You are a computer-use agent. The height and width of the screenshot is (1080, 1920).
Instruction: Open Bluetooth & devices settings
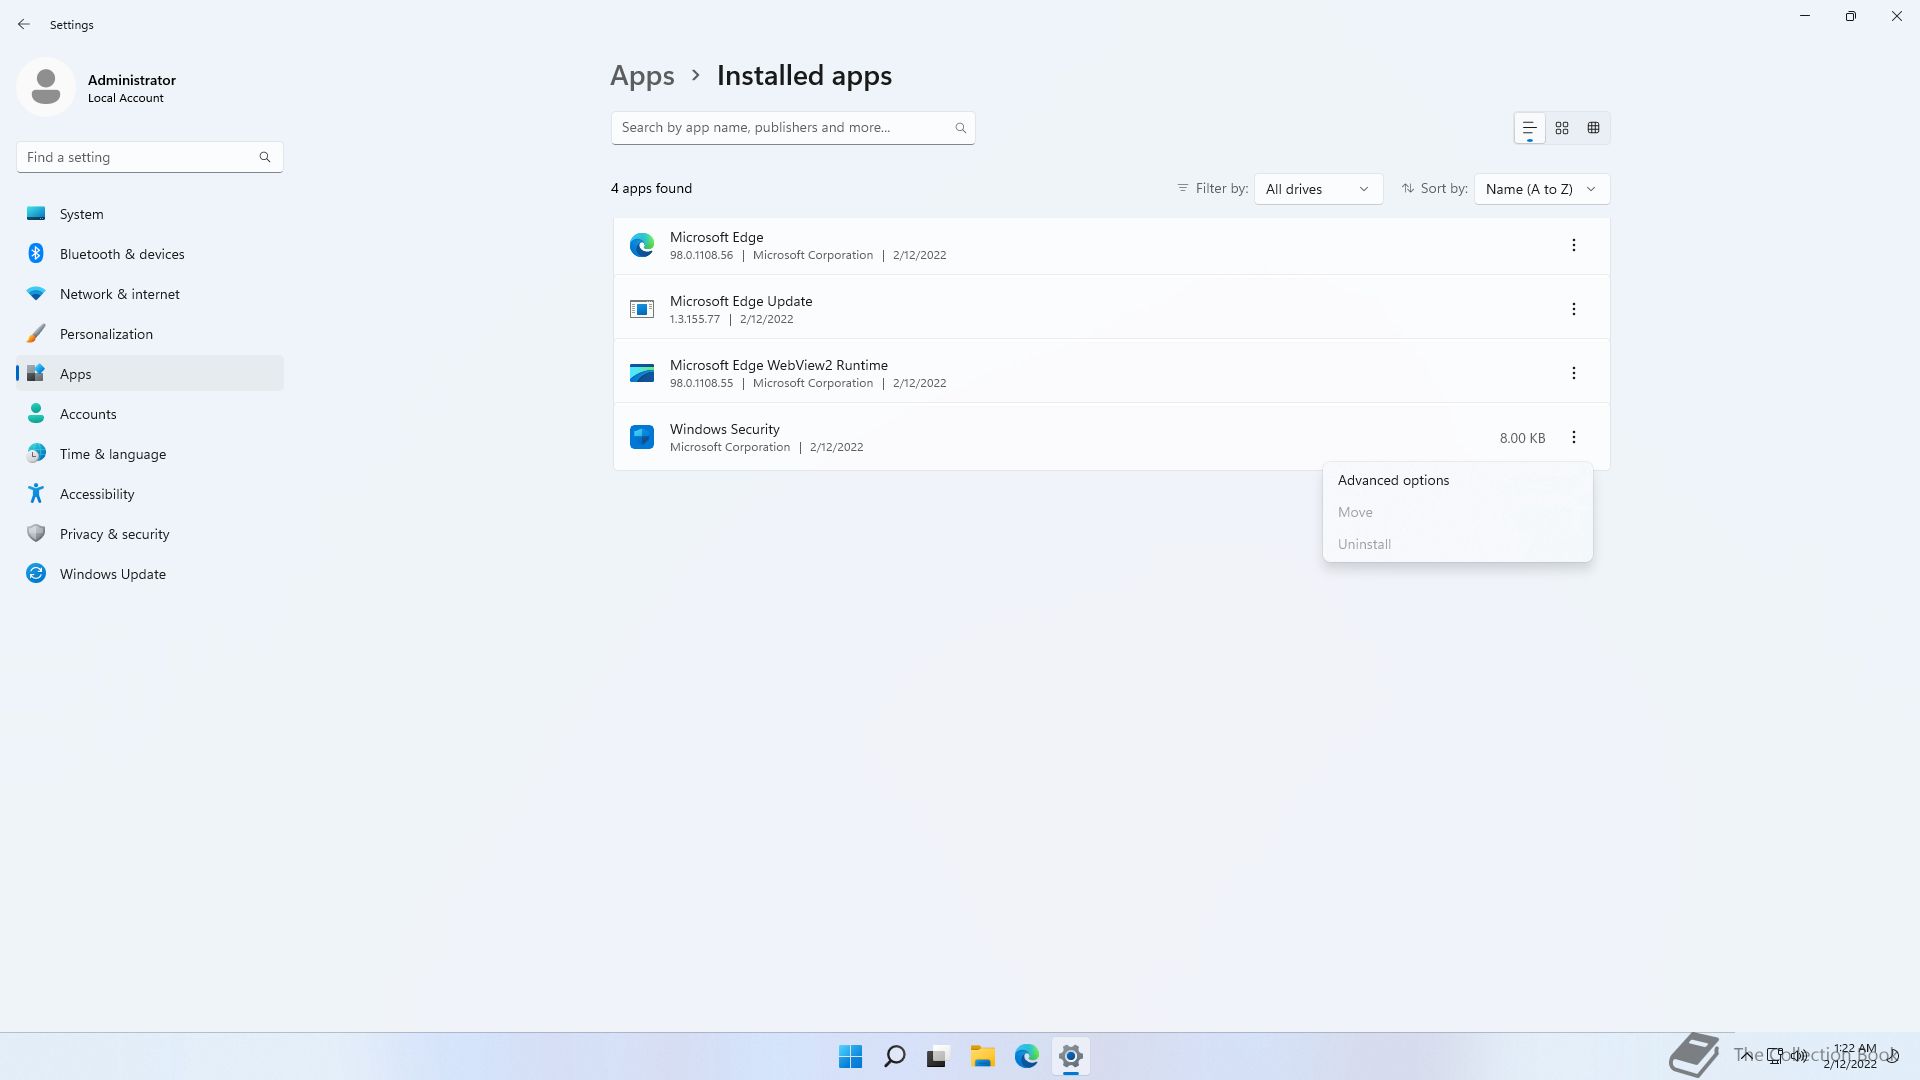click(150, 254)
